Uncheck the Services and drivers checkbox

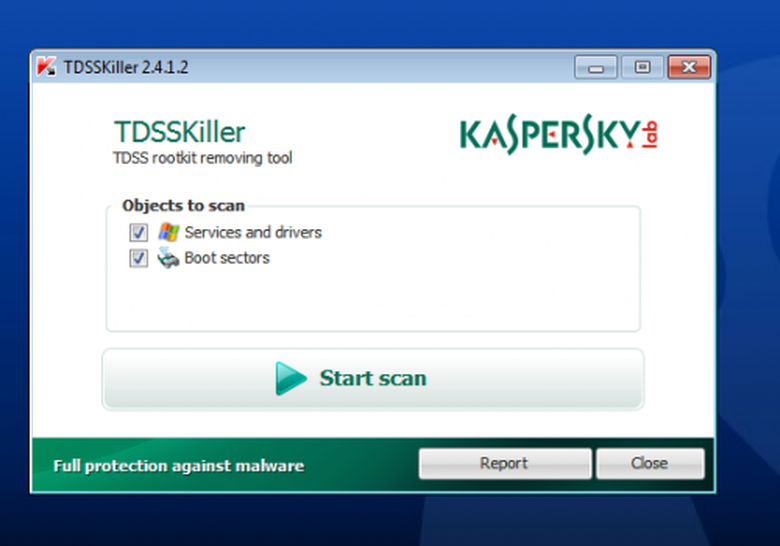click(x=138, y=233)
